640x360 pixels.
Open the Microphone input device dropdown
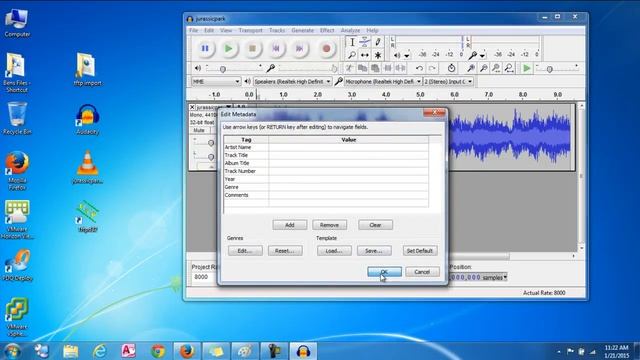383,82
